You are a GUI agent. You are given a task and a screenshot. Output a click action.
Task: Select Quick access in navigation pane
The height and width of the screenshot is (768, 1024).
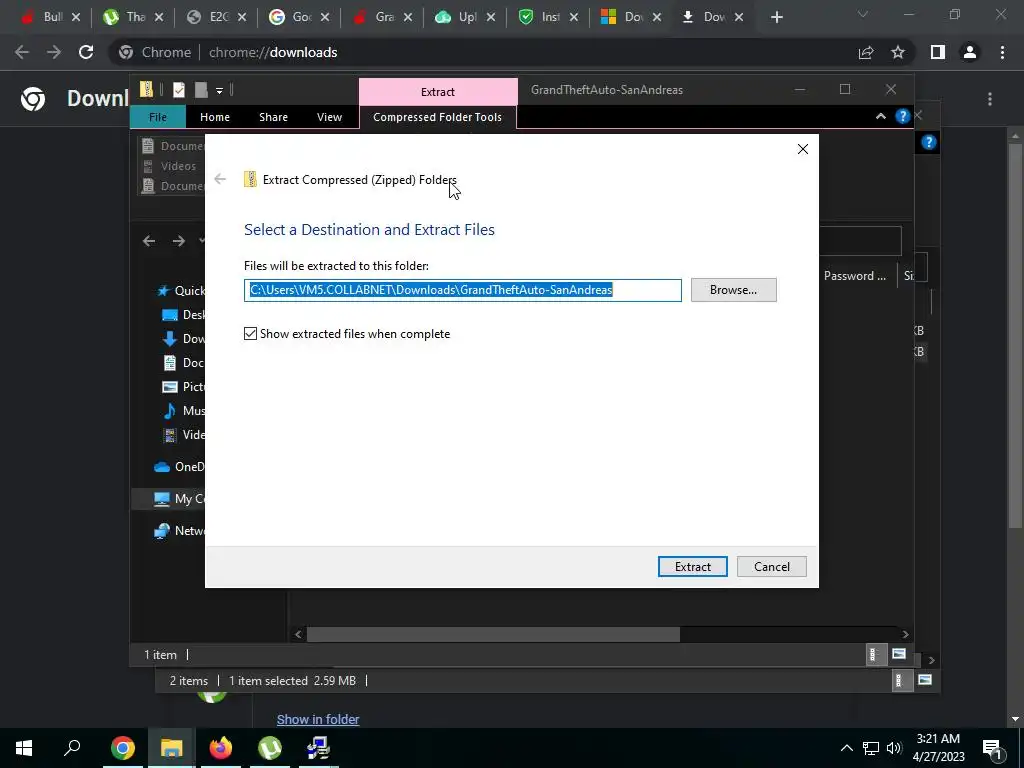(x=180, y=291)
